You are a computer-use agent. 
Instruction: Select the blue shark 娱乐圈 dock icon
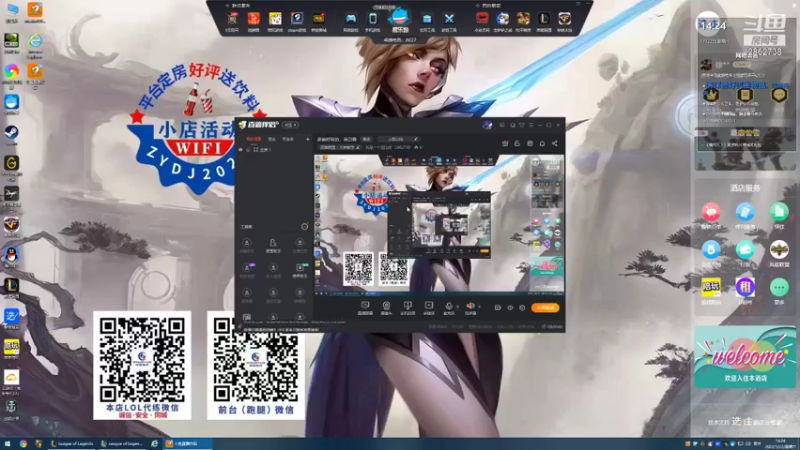(x=399, y=20)
